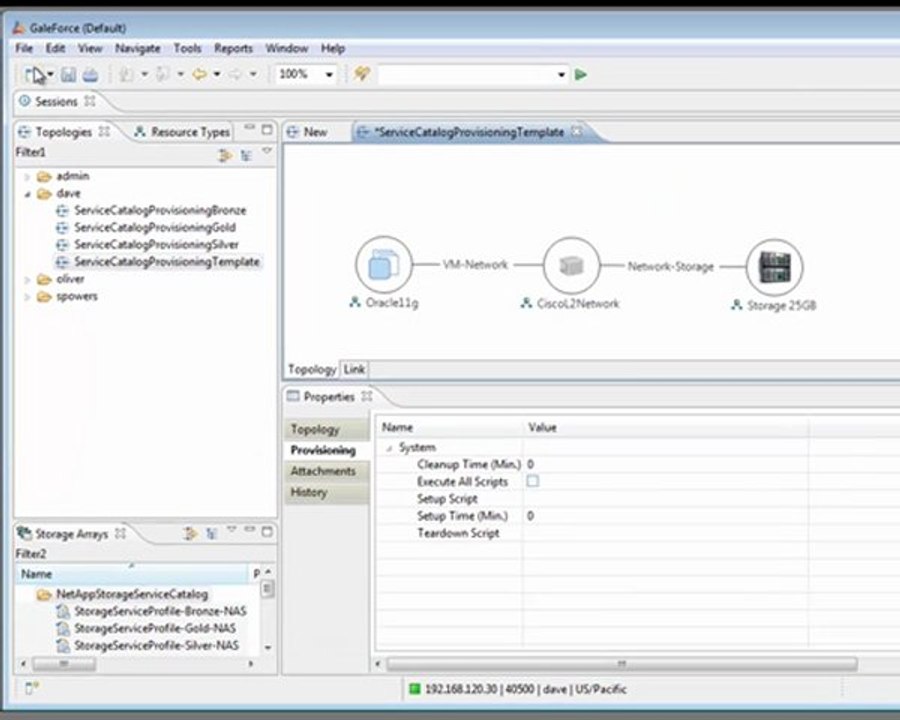Open the Storage Arrays view menu triangle
Screen dimensions: 900x720
(231, 529)
